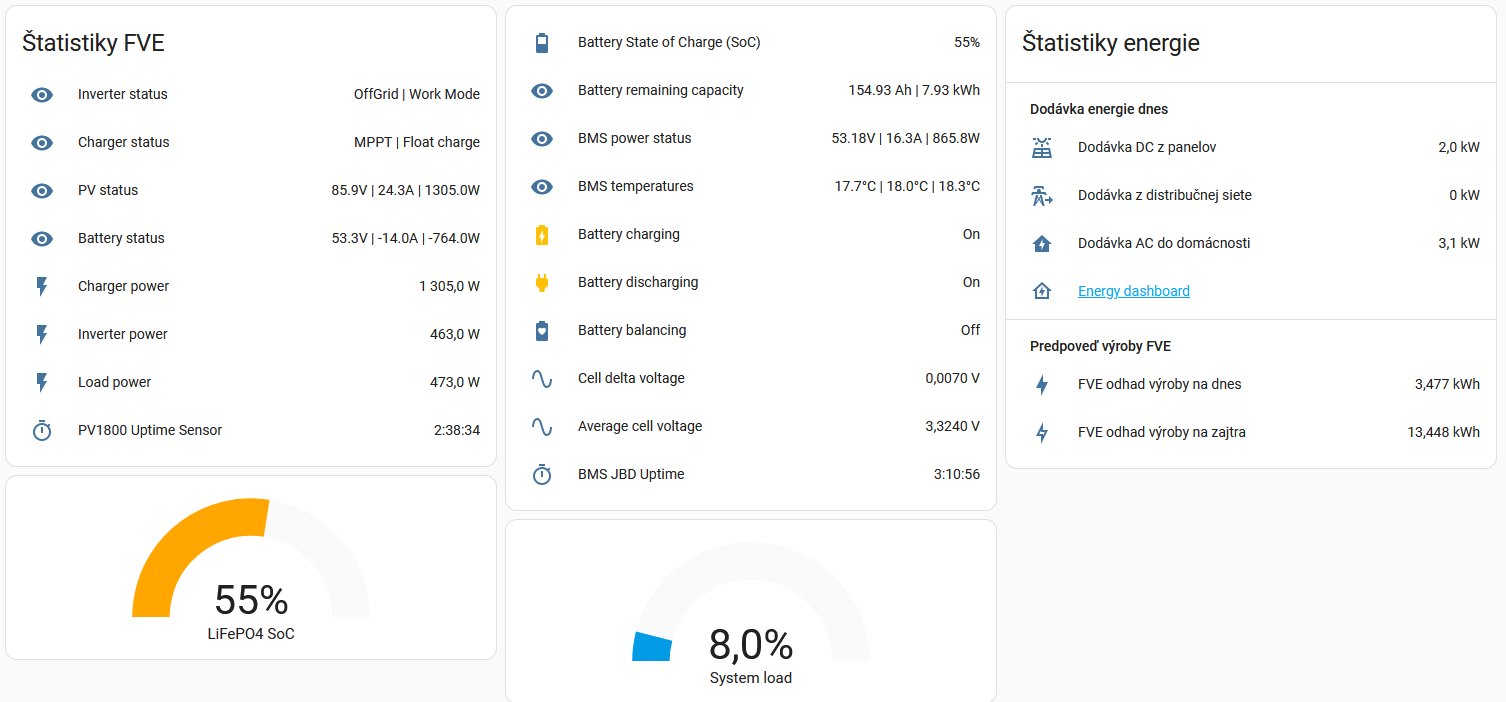Open the FVE odhad výroby na dnes entry
Image resolution: width=1506 pixels, height=702 pixels.
pyautogui.click(x=1159, y=385)
